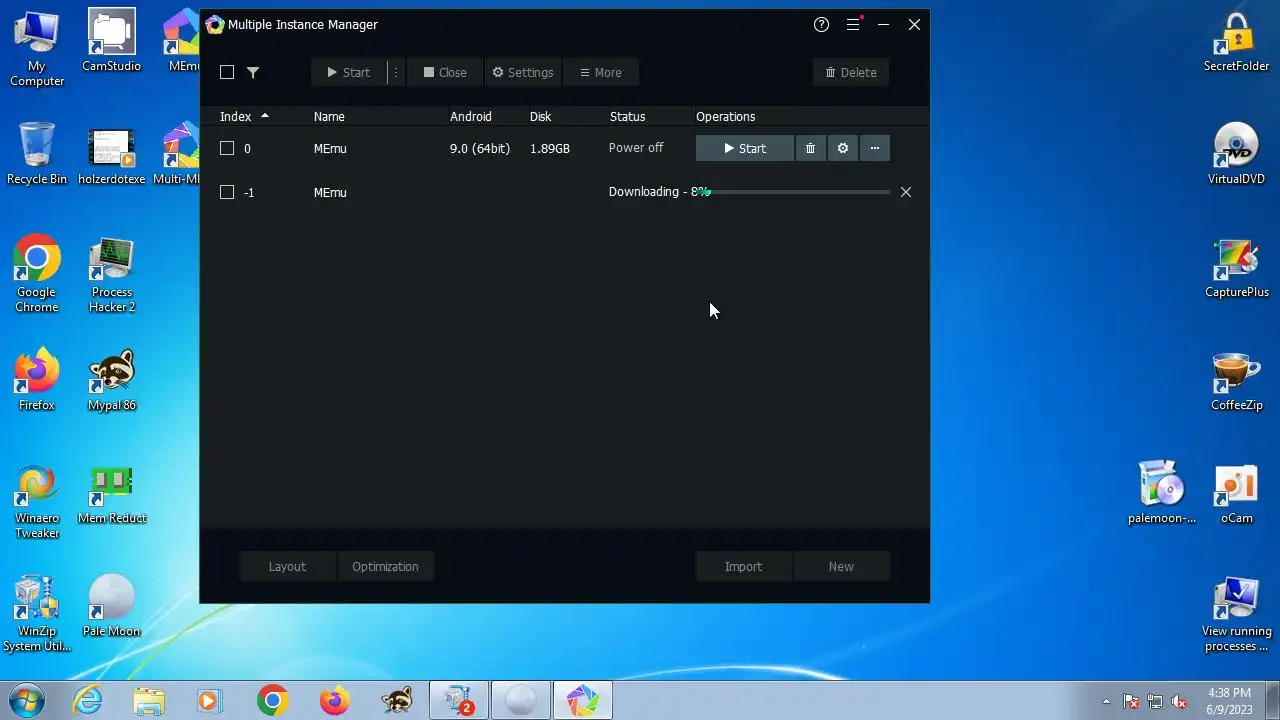Viewport: 1280px width, 720px height.
Task: Open Process Hacker 2 desktop icon
Action: point(112,274)
